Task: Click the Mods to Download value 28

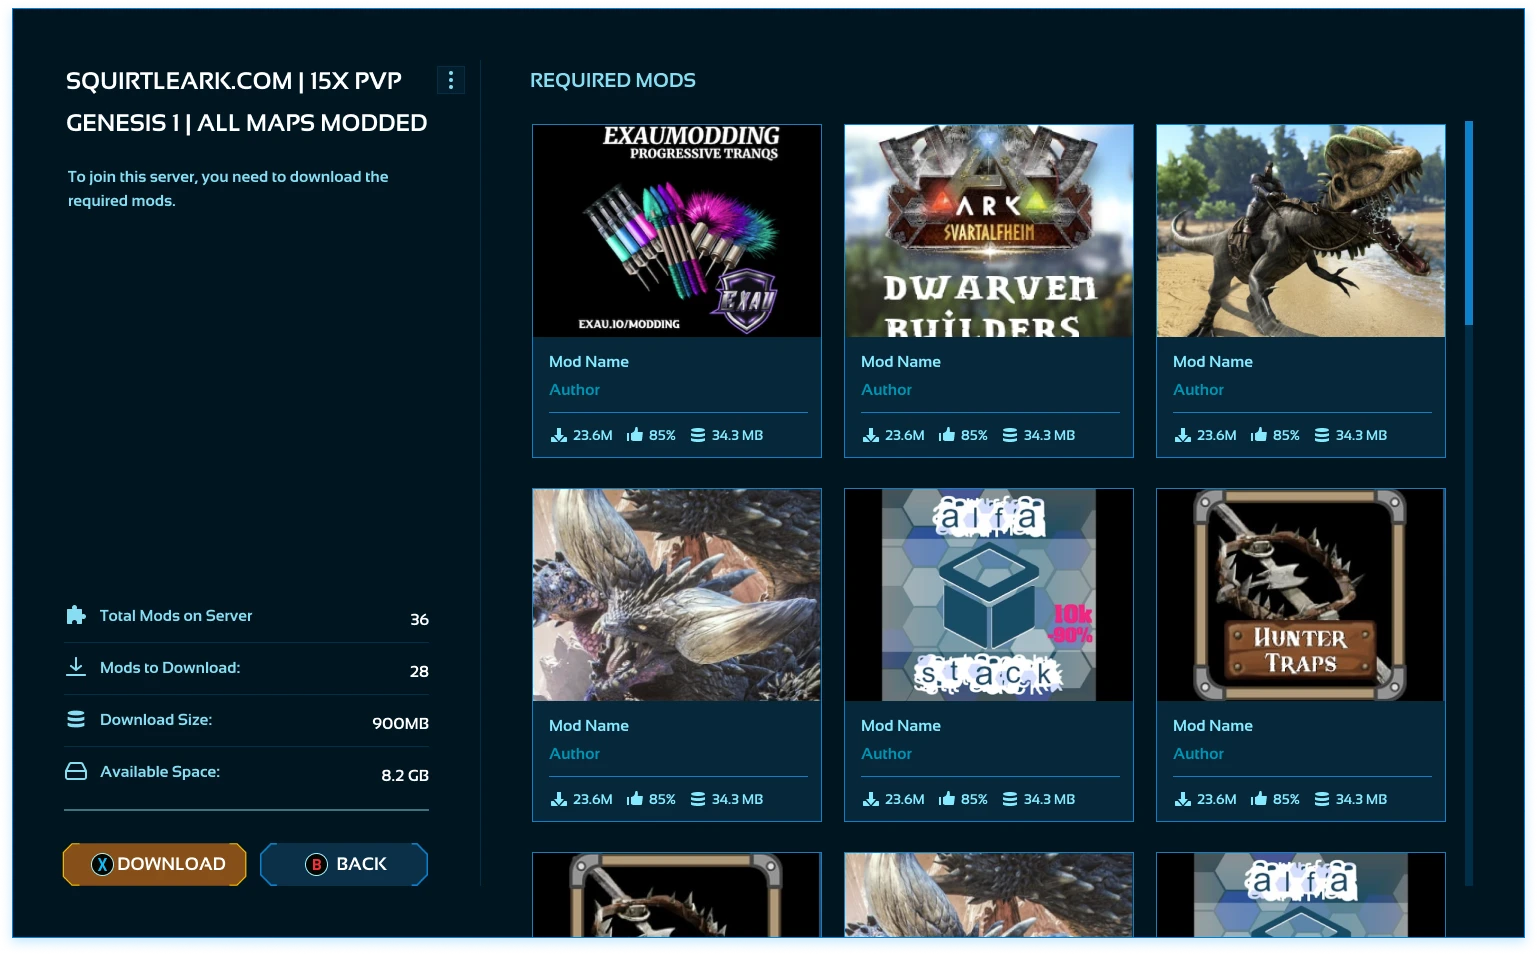Action: [x=419, y=672]
